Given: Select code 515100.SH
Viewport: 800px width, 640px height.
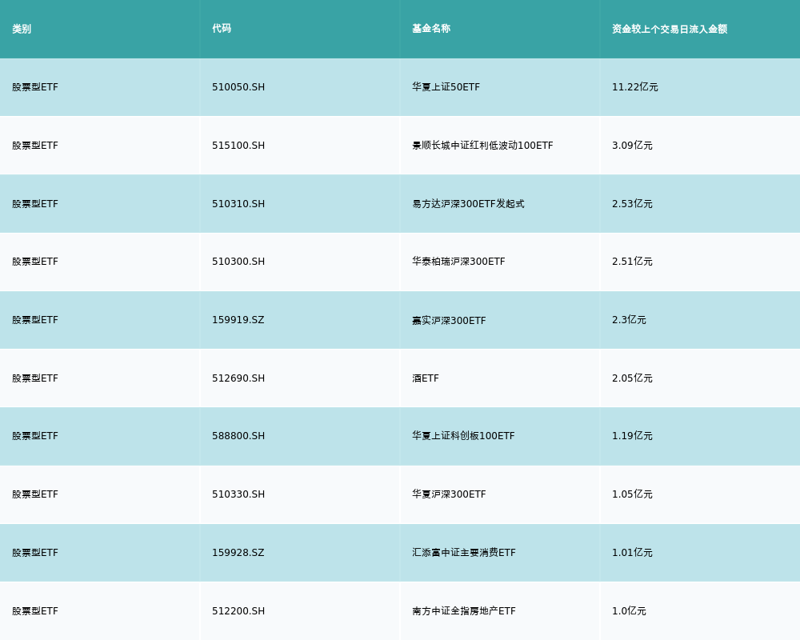Looking at the screenshot, I should click(x=238, y=145).
